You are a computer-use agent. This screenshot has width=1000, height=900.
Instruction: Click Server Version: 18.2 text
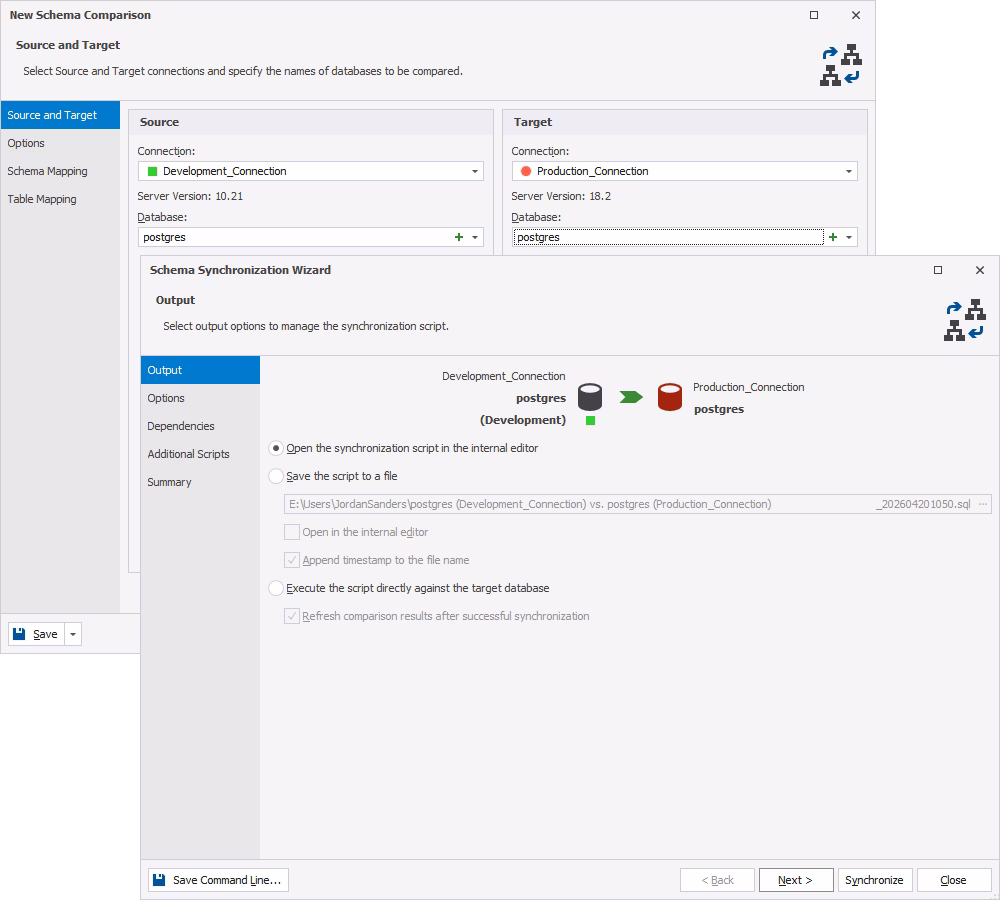pyautogui.click(x=561, y=196)
